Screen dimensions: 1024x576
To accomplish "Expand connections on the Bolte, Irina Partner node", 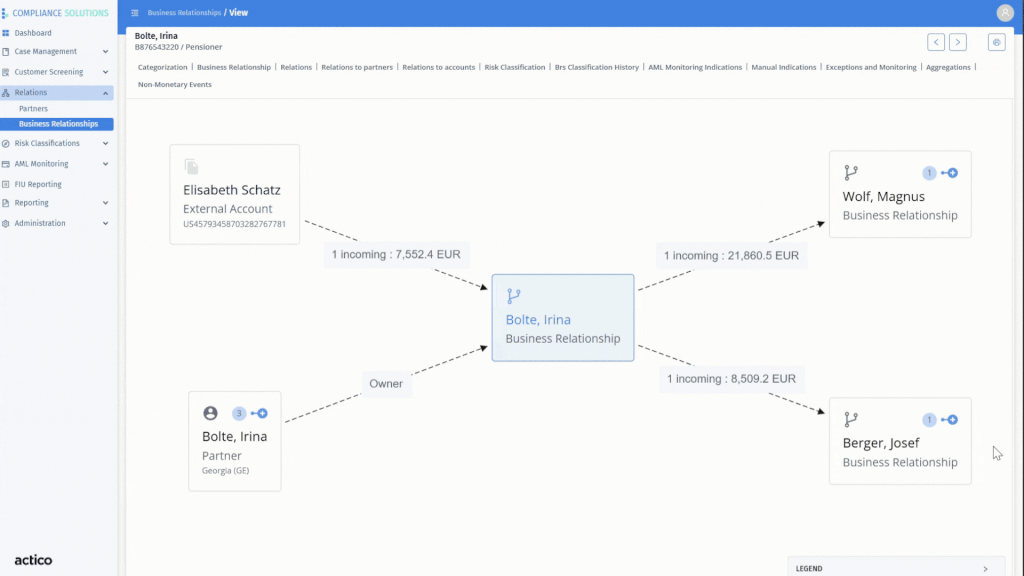I will (x=262, y=413).
